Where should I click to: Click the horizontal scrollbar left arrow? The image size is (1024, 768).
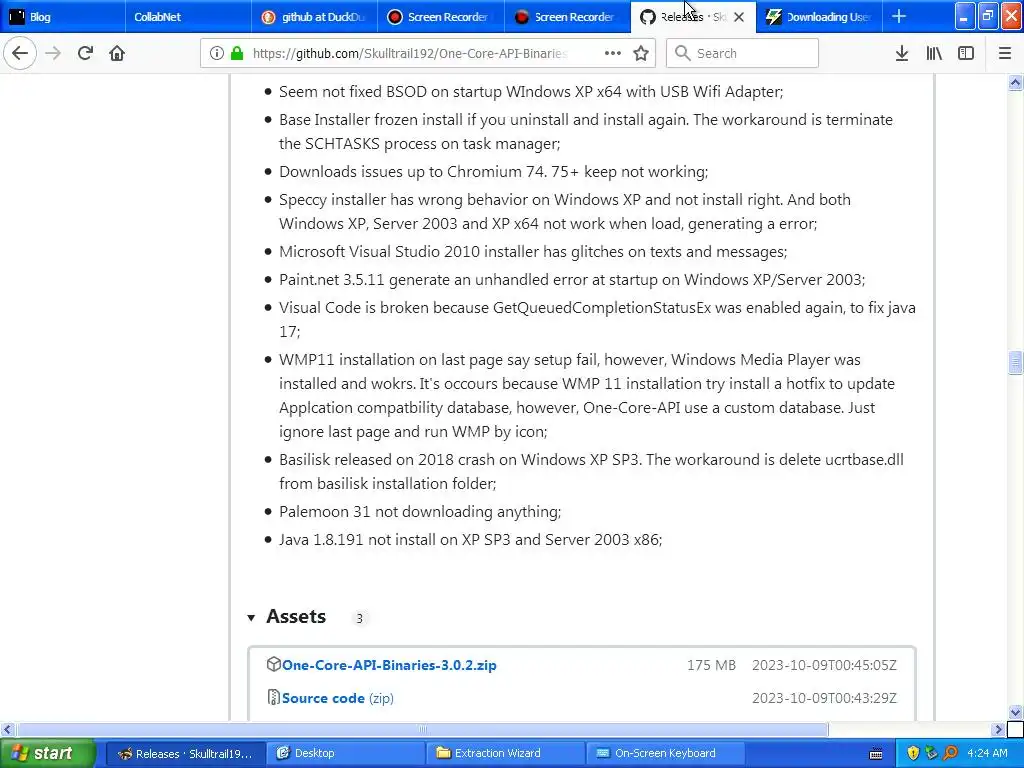[8, 729]
